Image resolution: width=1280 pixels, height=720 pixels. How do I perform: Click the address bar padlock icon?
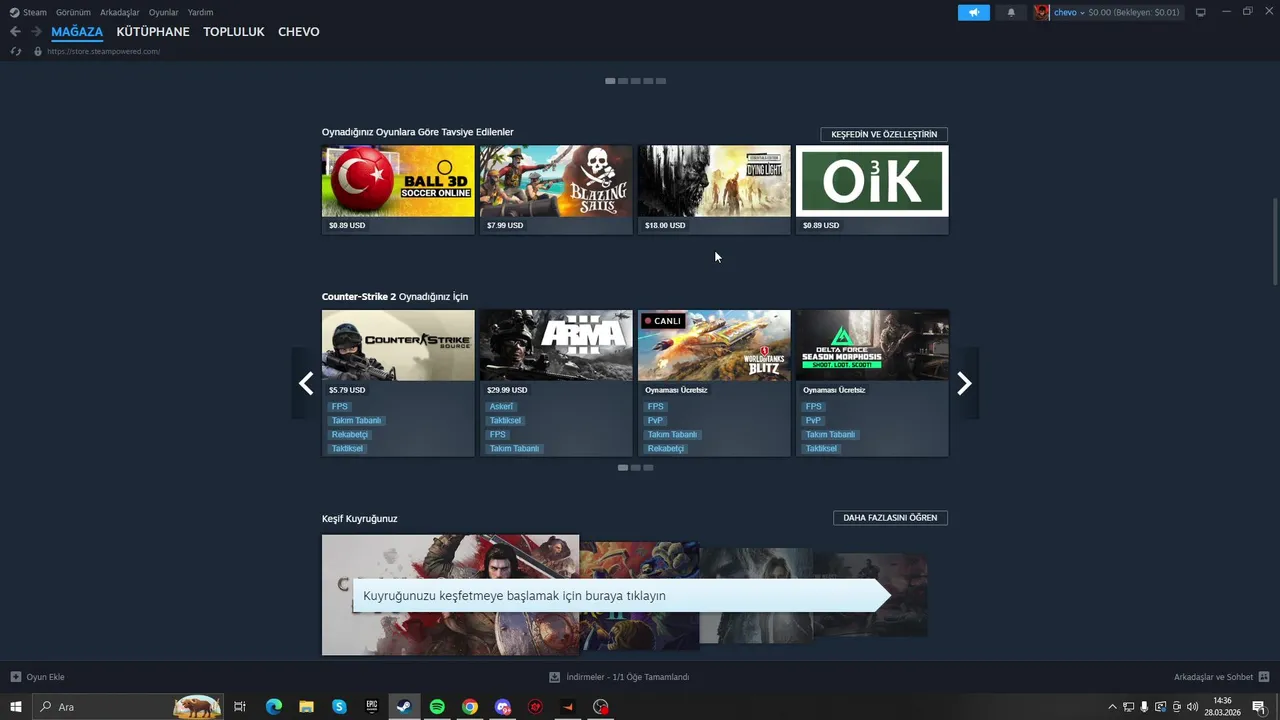pyautogui.click(x=38, y=51)
